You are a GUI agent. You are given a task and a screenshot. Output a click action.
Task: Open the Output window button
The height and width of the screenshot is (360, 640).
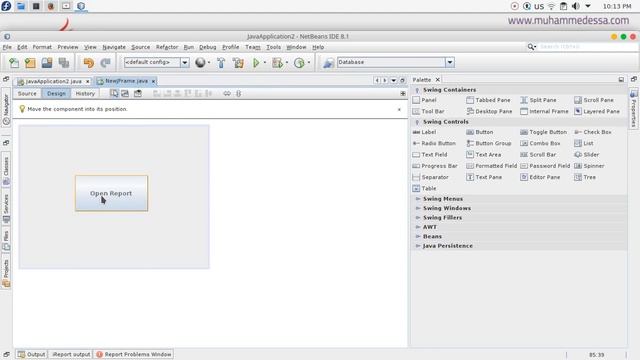tap(31, 354)
